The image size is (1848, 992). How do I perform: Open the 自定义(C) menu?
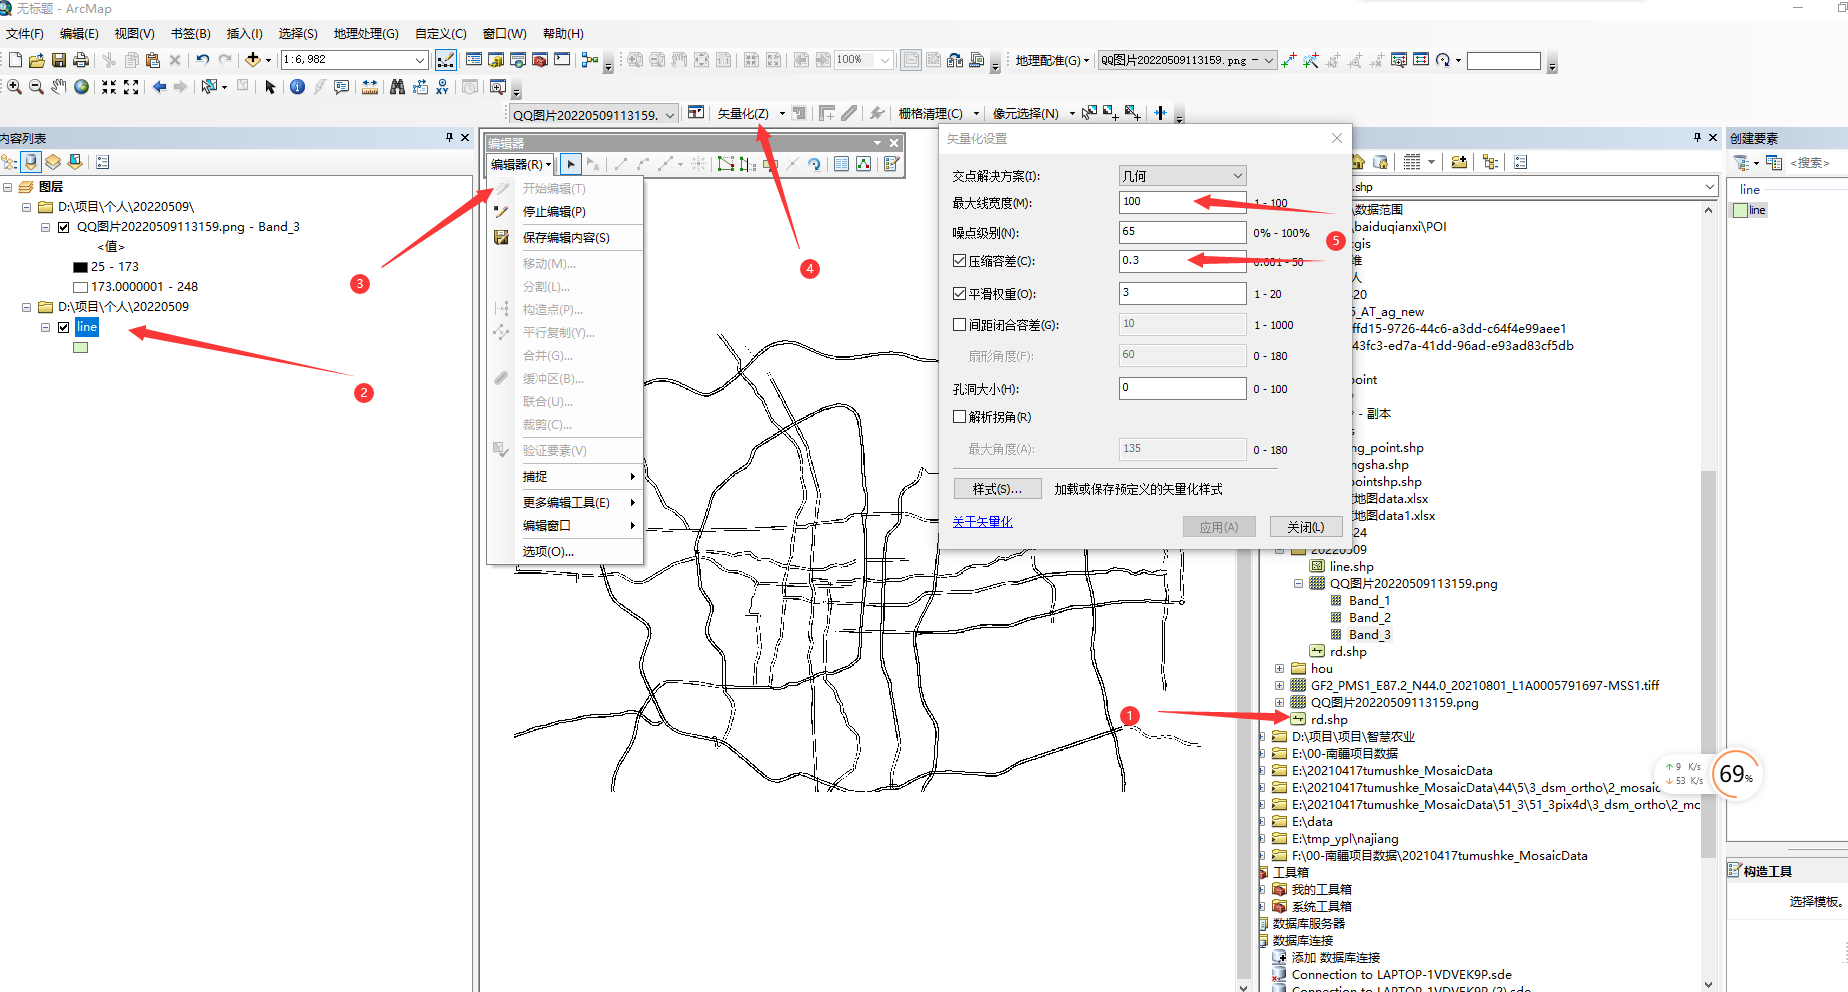pyautogui.click(x=441, y=34)
